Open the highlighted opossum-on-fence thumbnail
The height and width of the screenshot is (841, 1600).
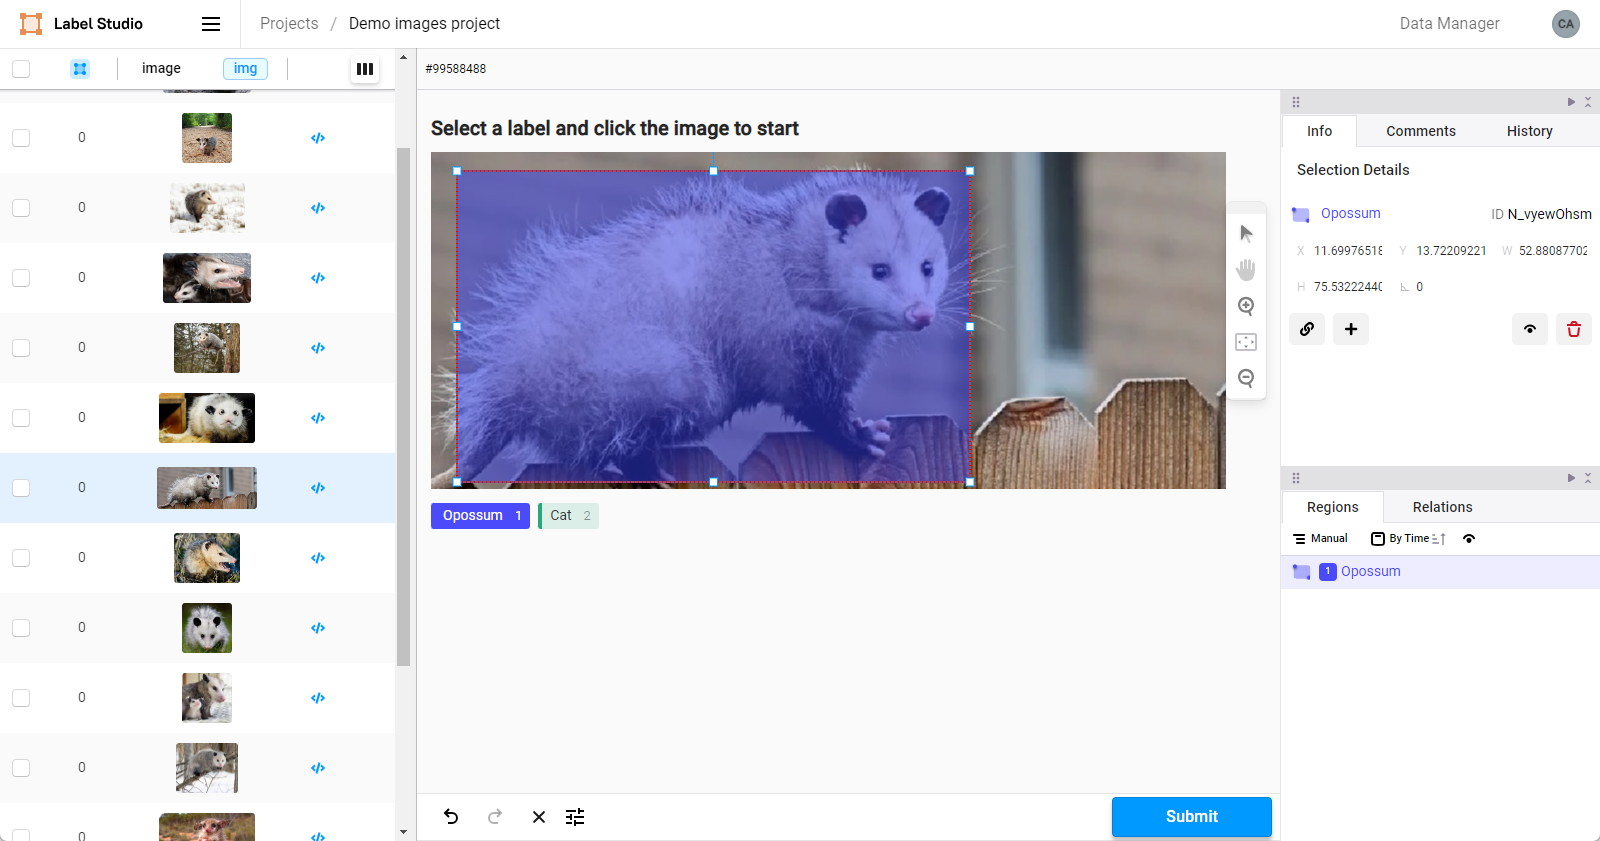(x=207, y=488)
